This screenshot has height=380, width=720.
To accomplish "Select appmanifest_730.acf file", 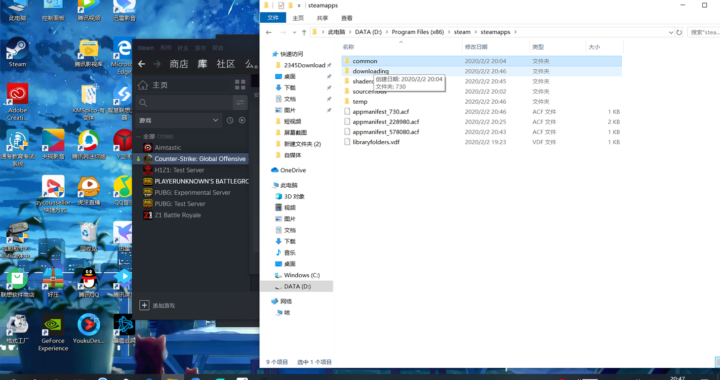I will [482, 112].
